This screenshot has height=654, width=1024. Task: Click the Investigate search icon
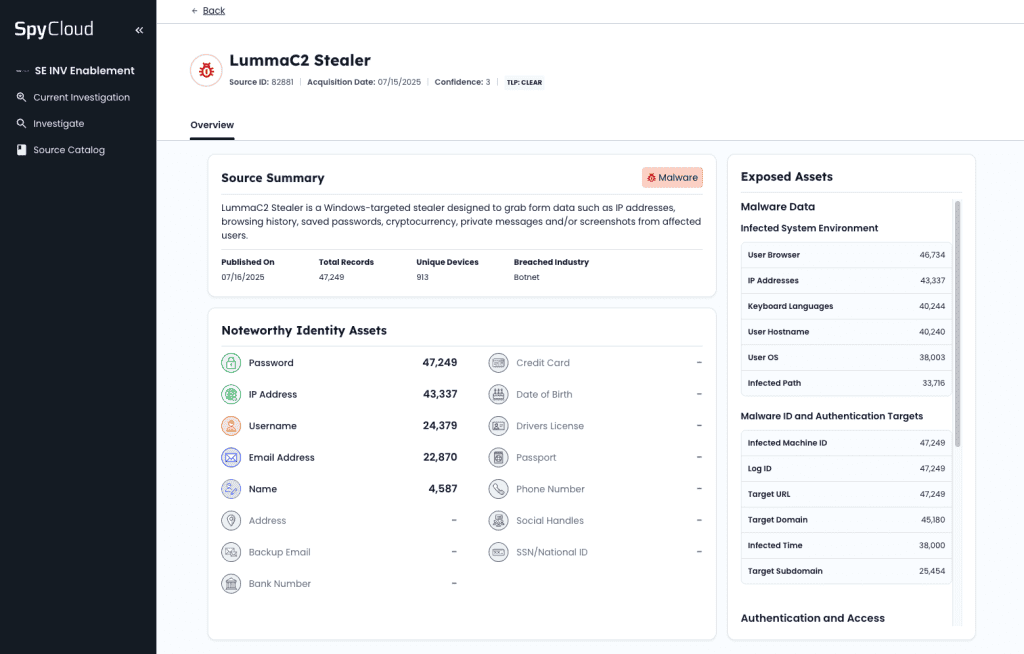click(22, 123)
